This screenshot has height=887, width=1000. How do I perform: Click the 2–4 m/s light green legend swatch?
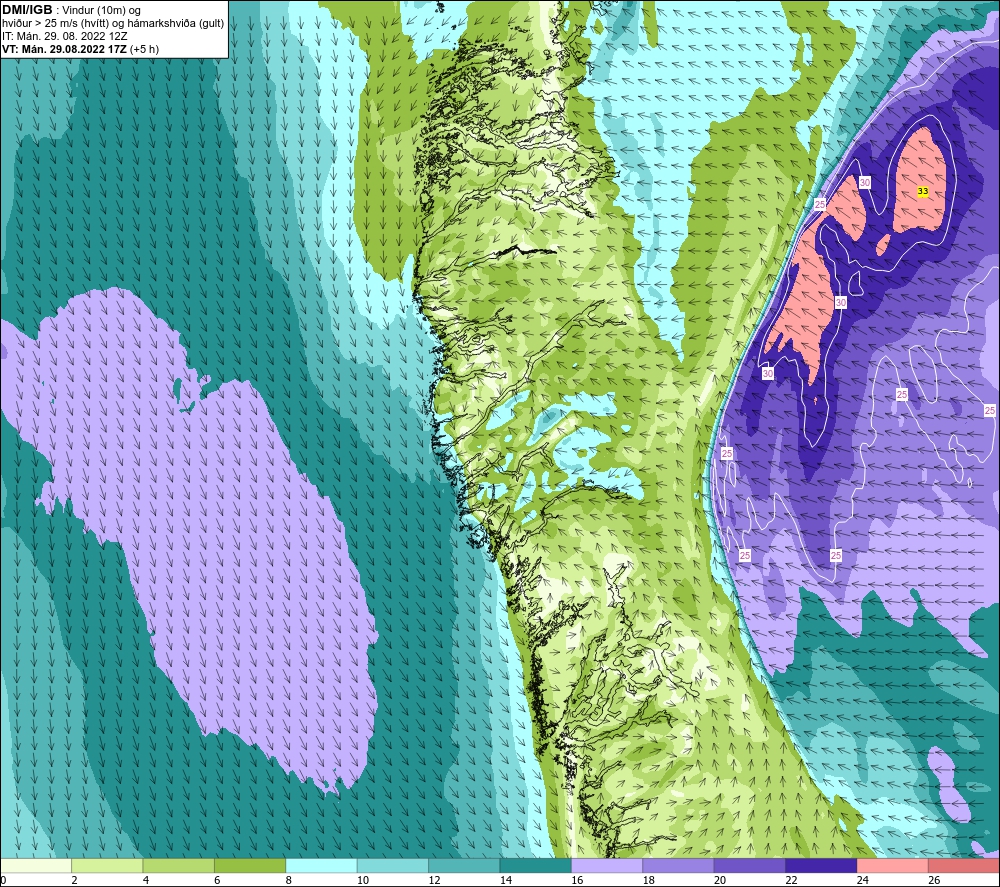(107, 866)
